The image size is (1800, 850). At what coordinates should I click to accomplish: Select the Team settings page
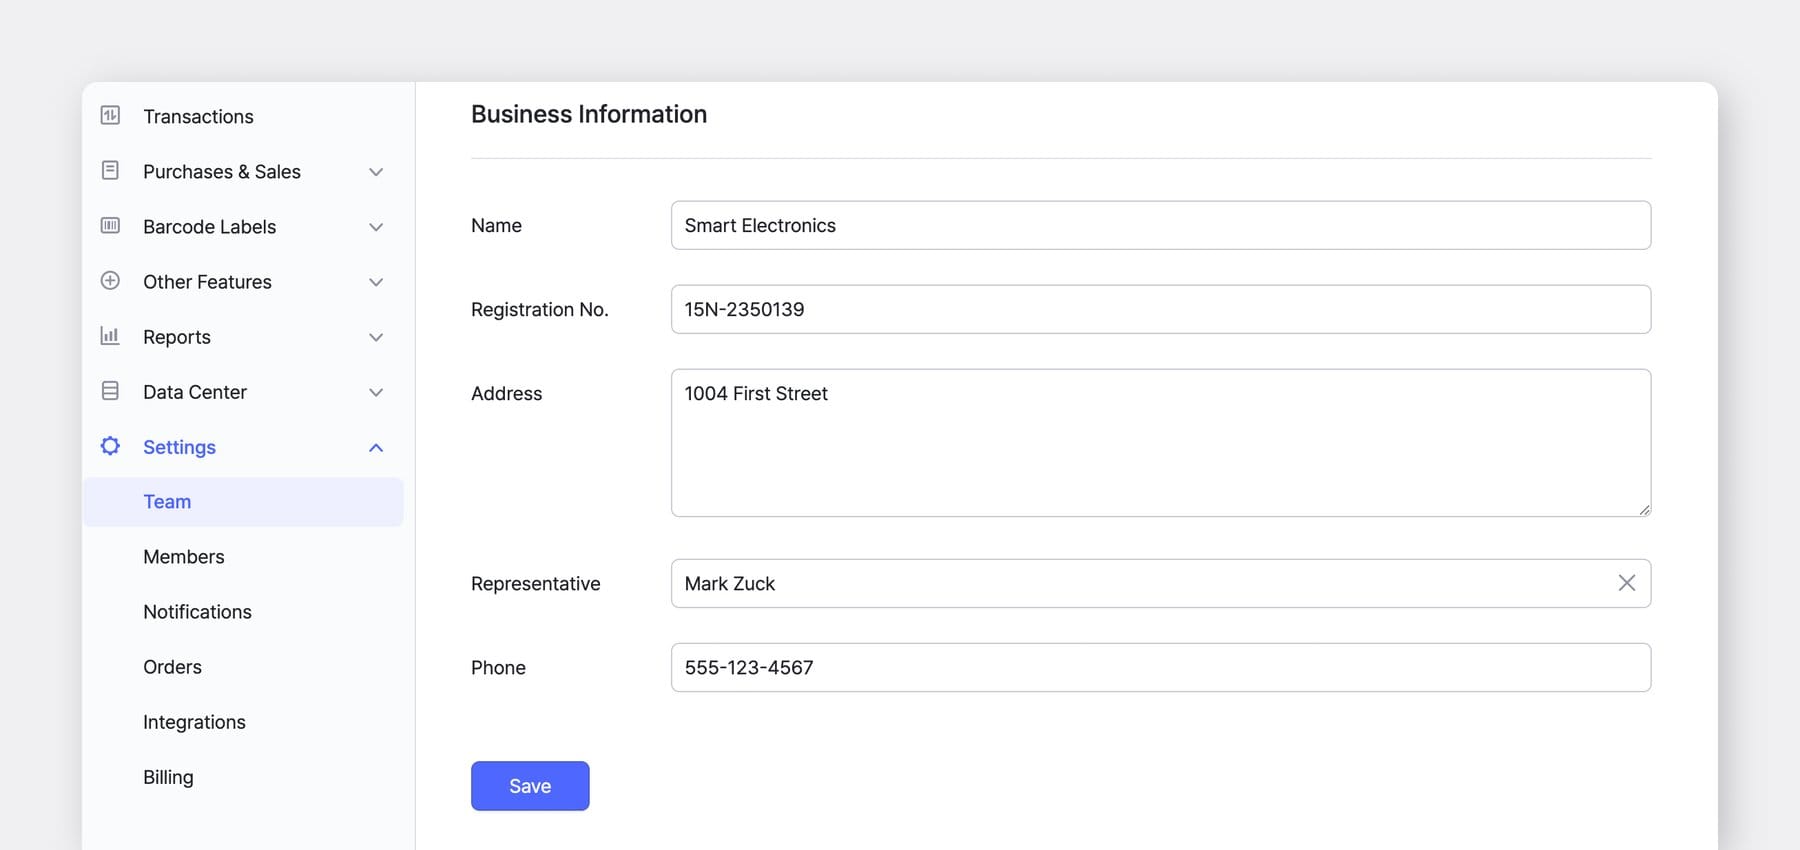click(243, 502)
